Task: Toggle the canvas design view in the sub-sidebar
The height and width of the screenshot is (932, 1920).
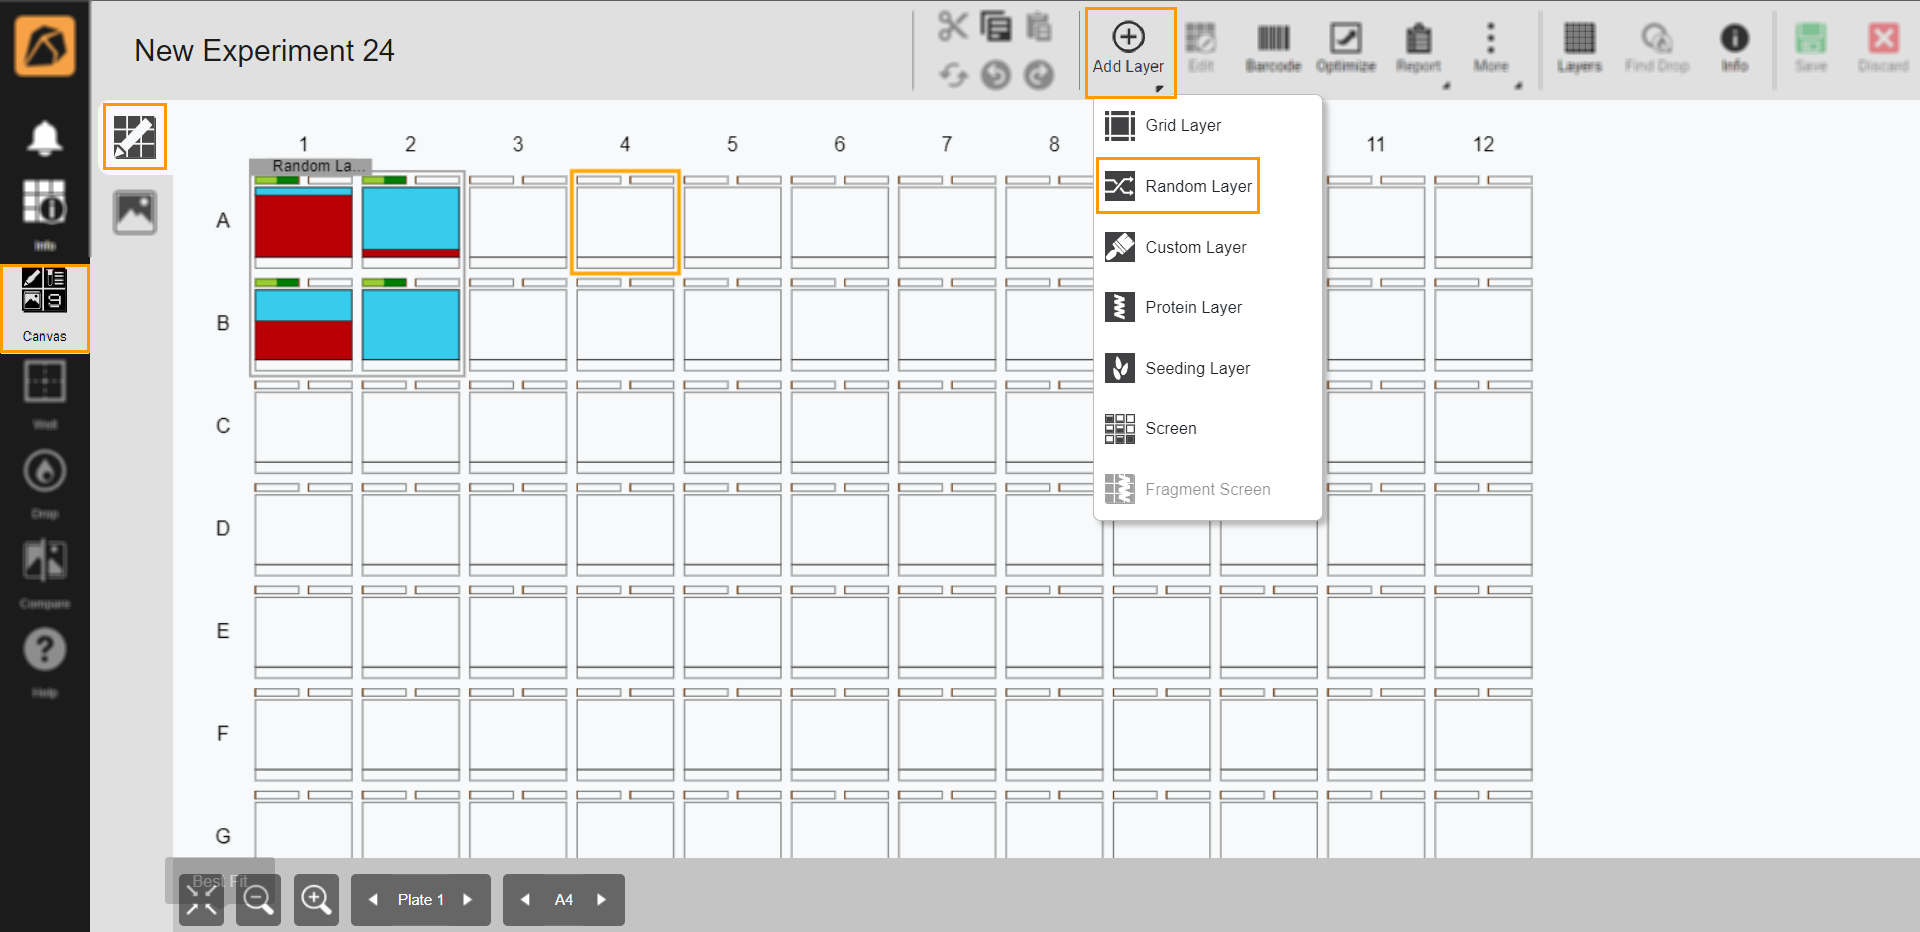Action: [x=135, y=136]
